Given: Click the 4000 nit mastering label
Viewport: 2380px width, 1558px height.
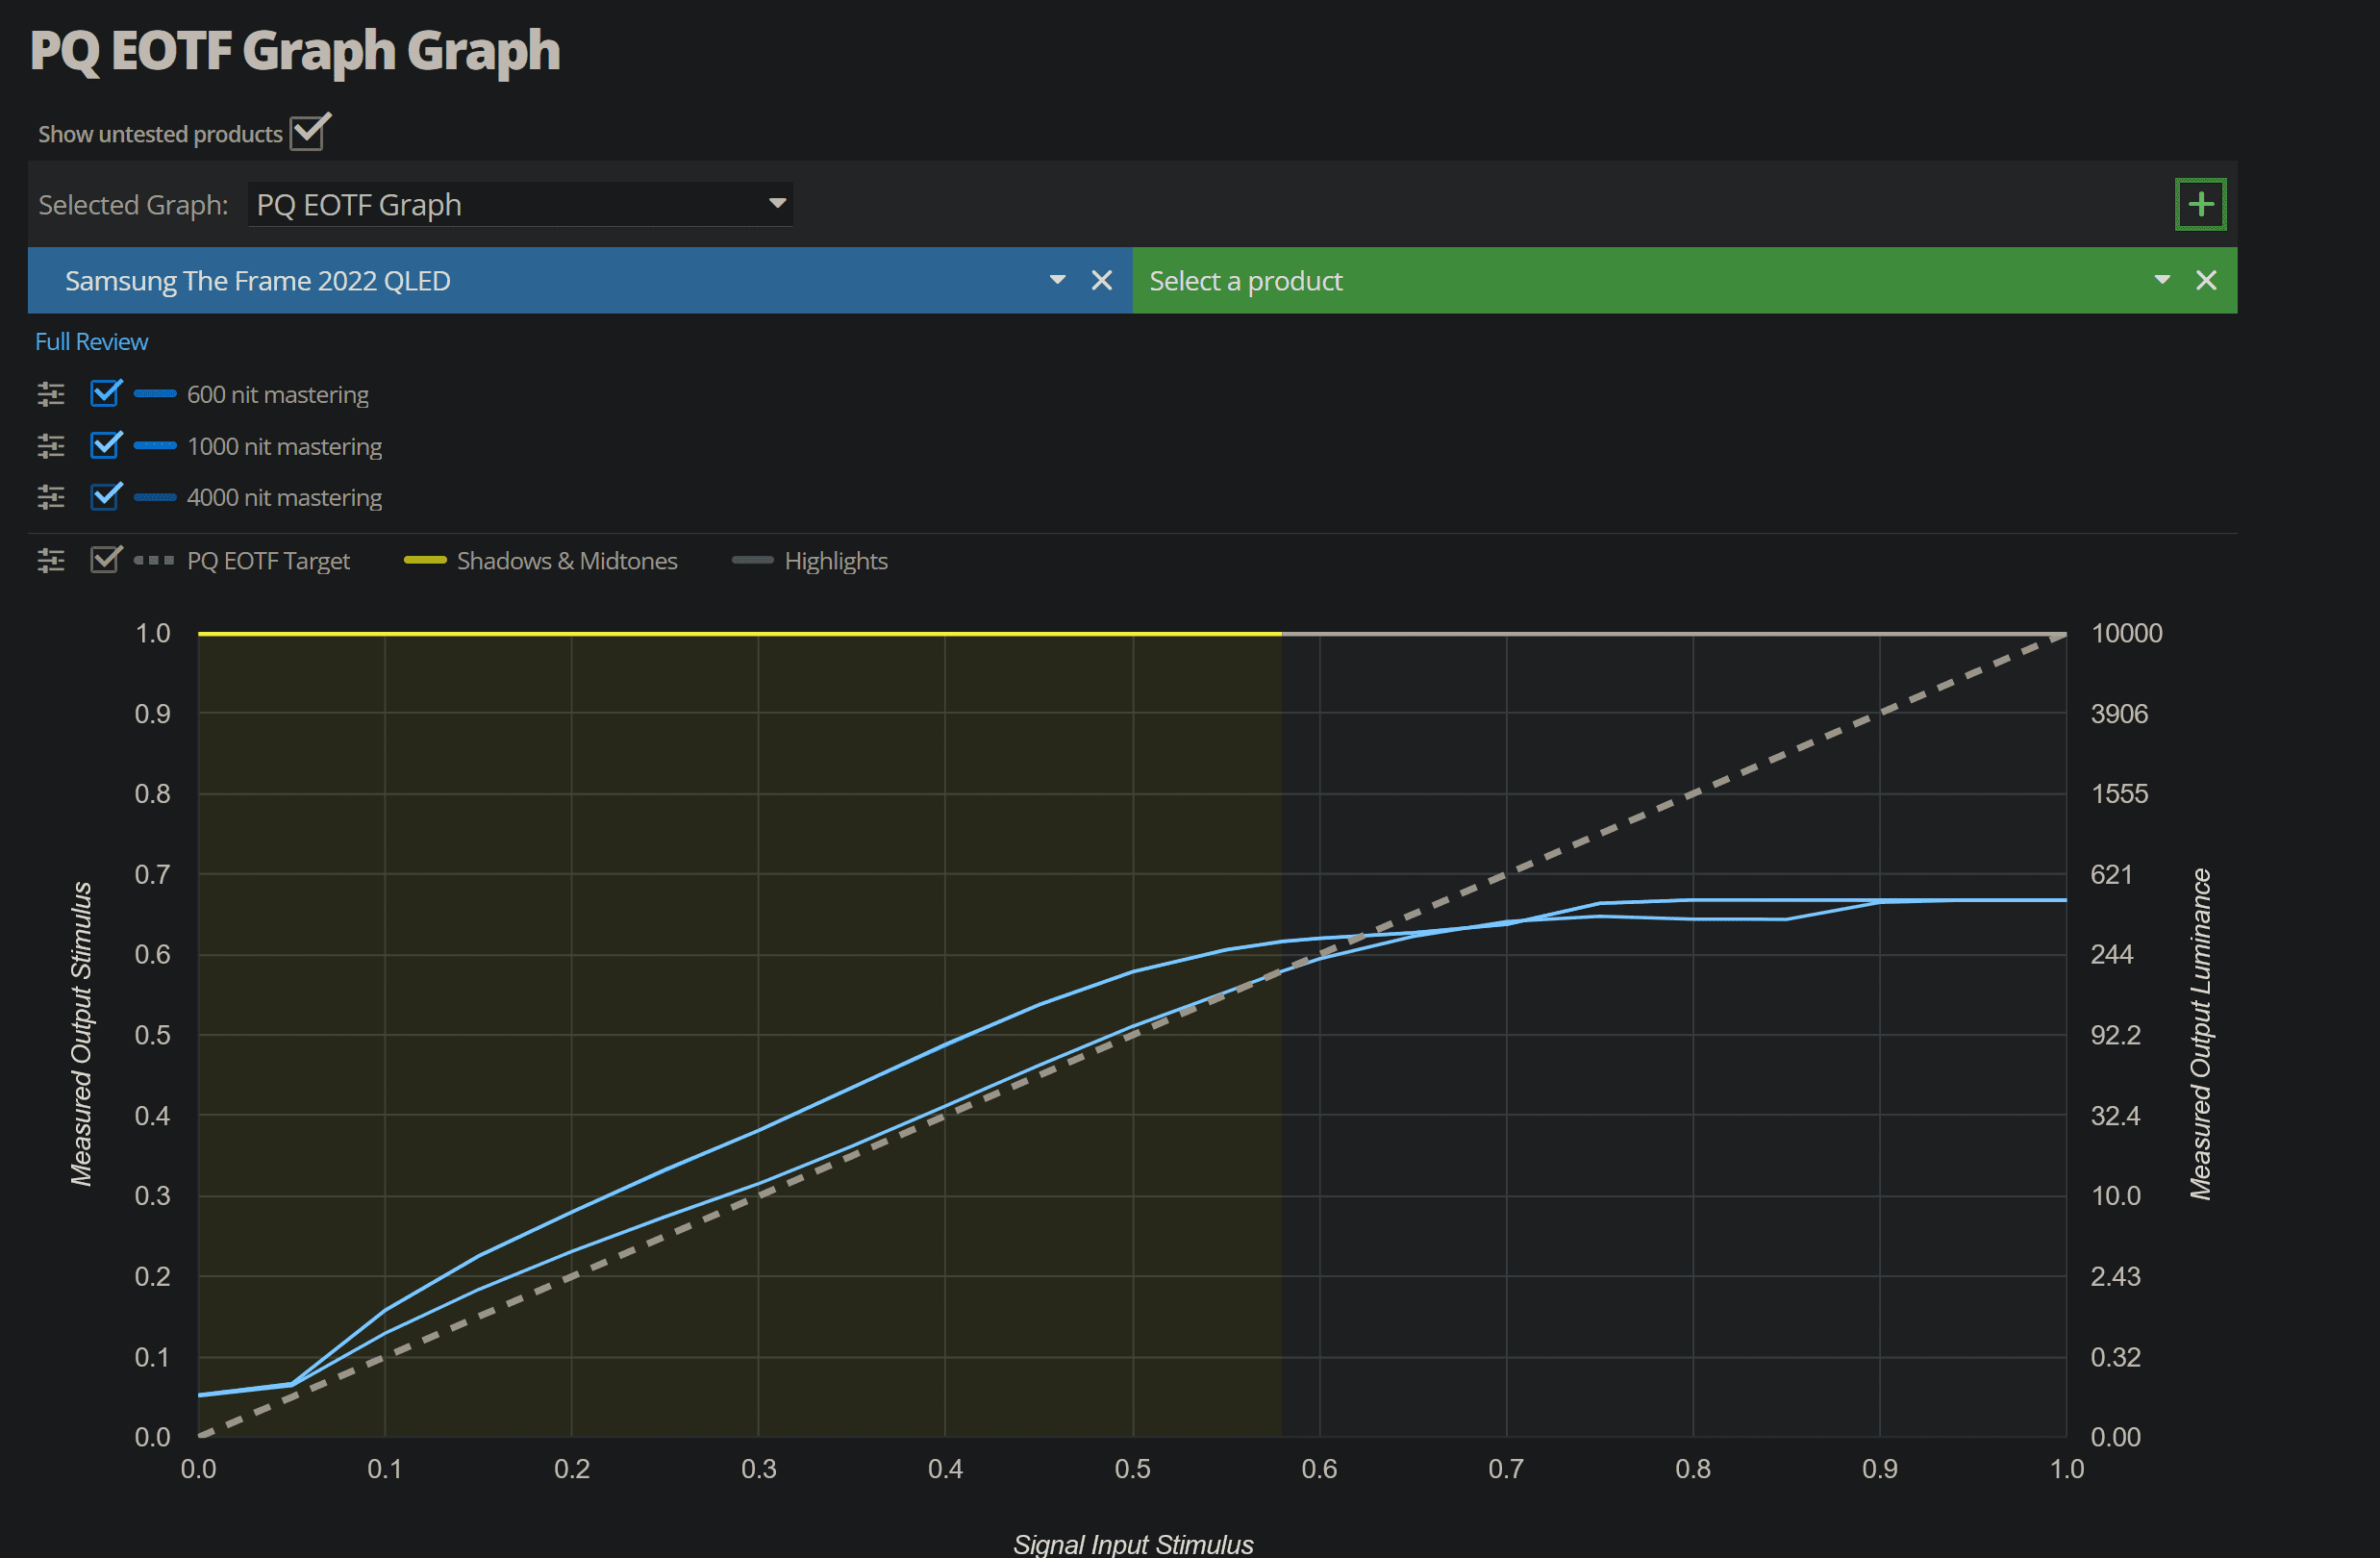Looking at the screenshot, I should pos(285,498).
